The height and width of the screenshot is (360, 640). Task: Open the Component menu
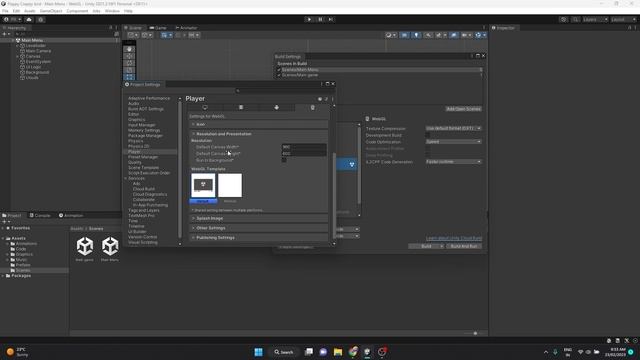pos(77,11)
